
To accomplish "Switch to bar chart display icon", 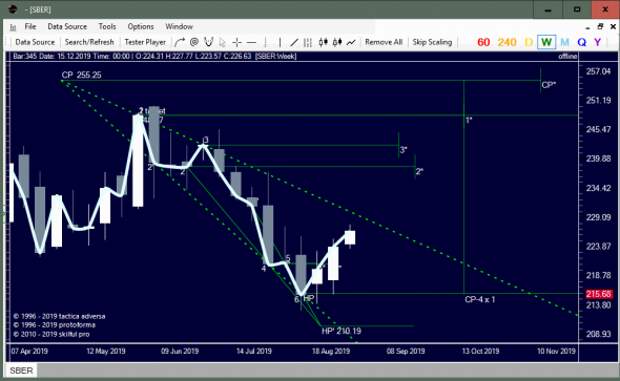I will [x=308, y=42].
